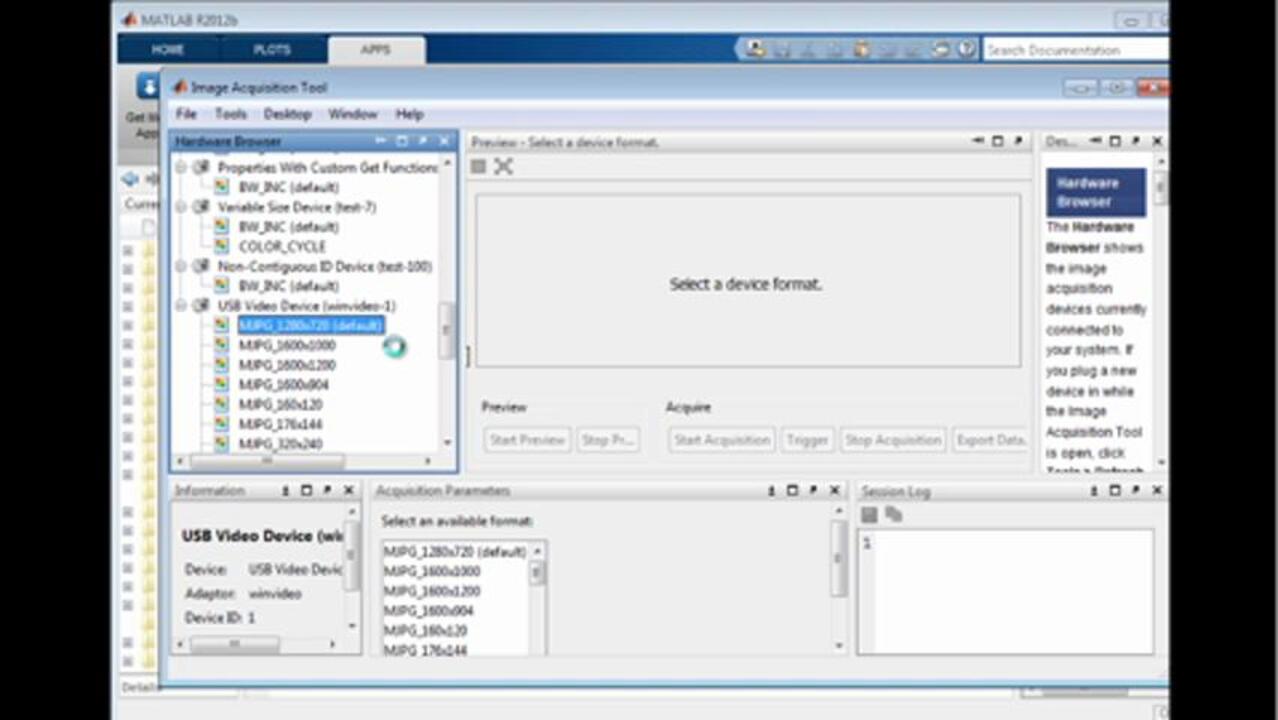Click the fit-to-window icon in Preview toolbar
Viewport: 1278px width, 720px height.
coord(503,167)
